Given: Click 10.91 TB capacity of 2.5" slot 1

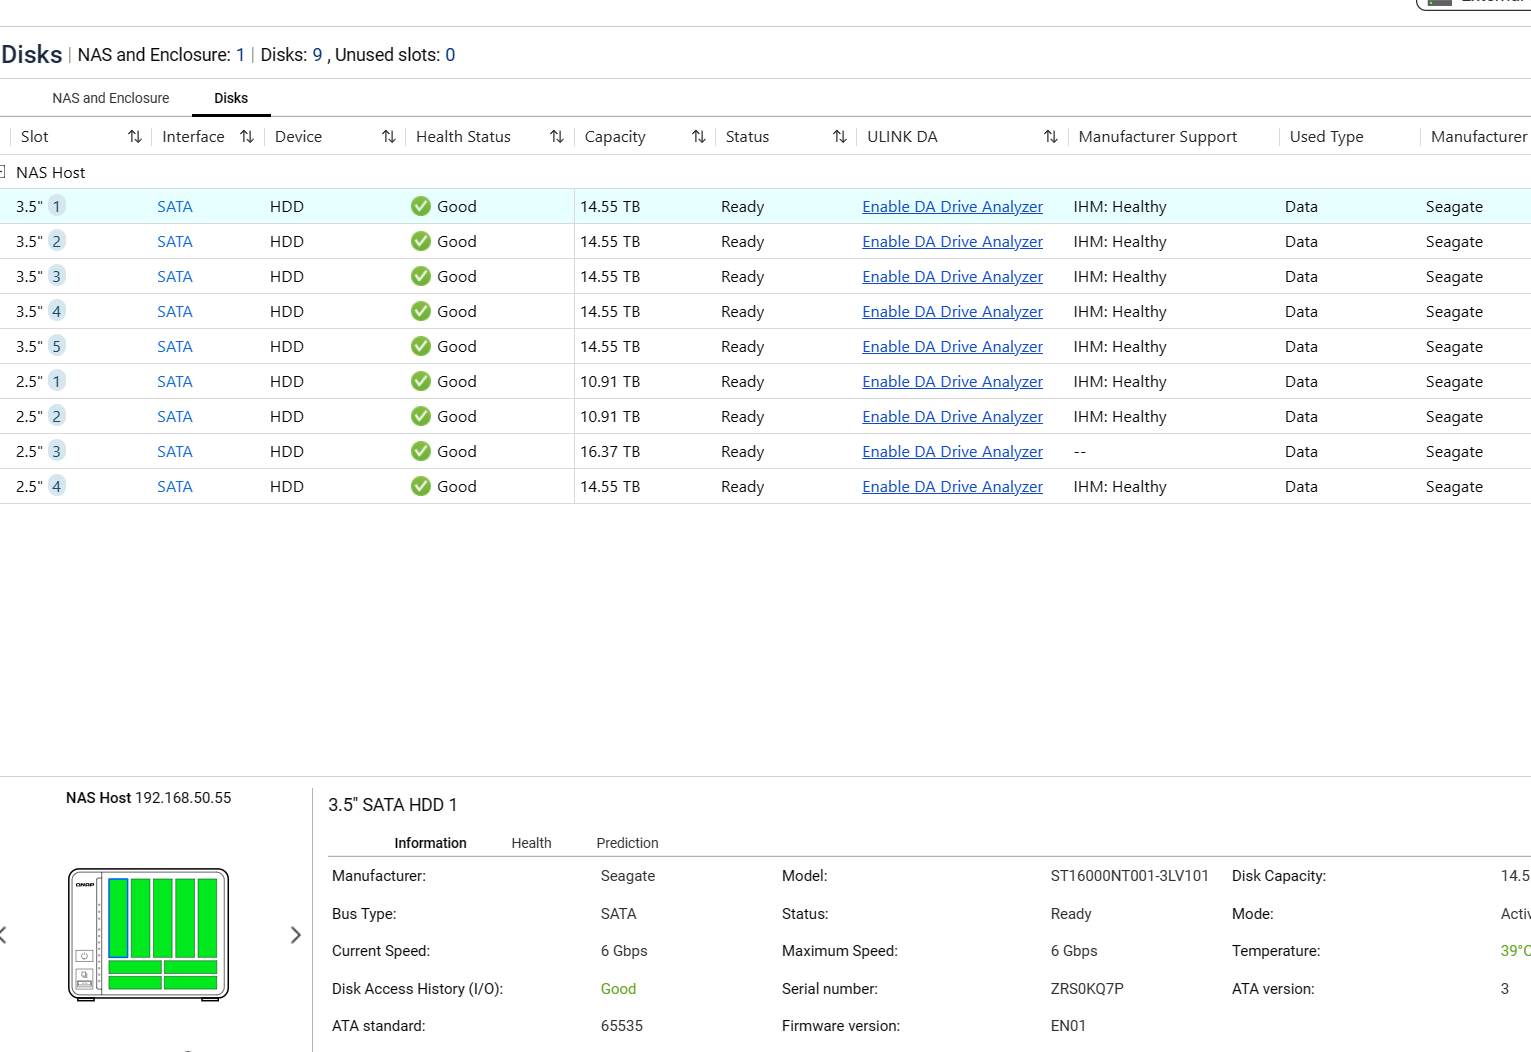Looking at the screenshot, I should click(x=610, y=382).
